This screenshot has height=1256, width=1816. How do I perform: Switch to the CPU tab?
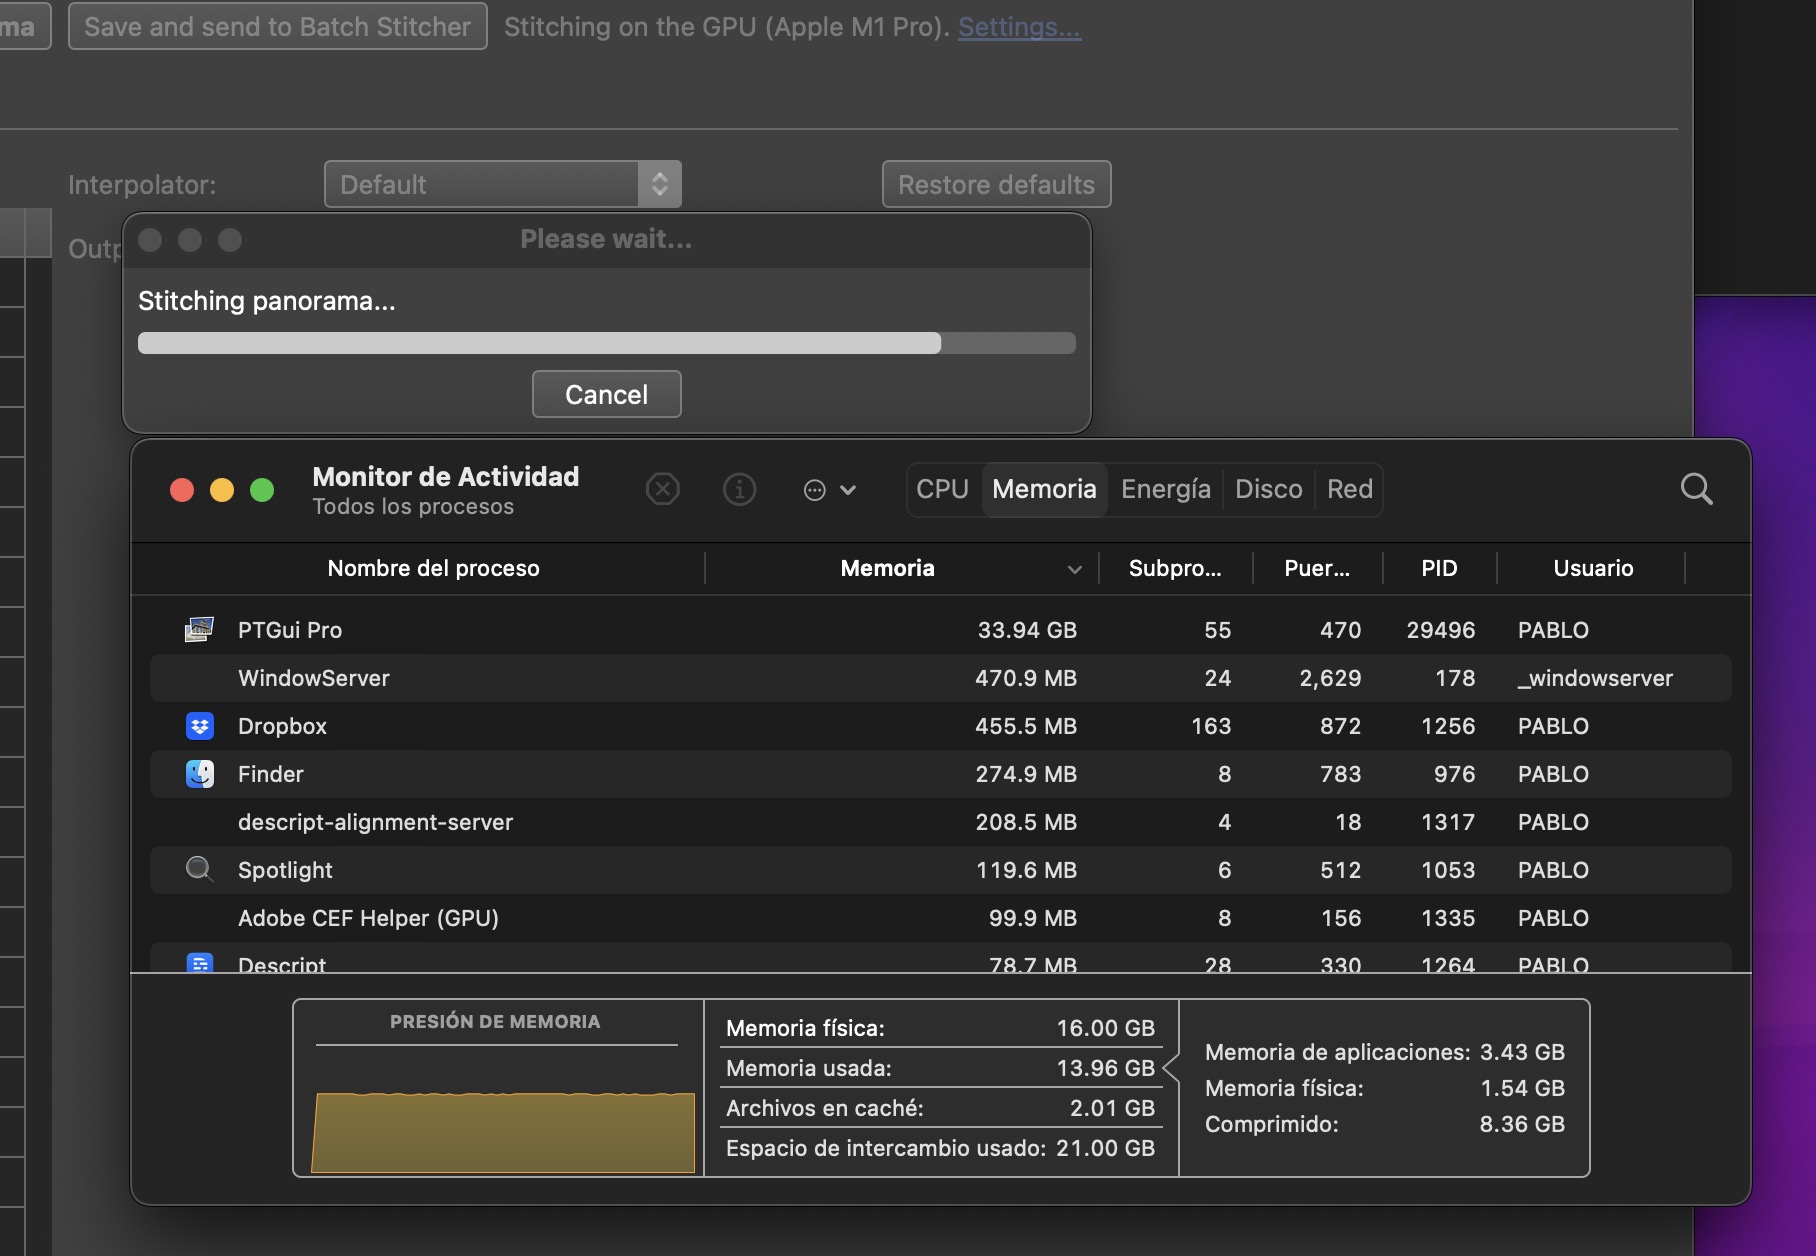click(942, 489)
